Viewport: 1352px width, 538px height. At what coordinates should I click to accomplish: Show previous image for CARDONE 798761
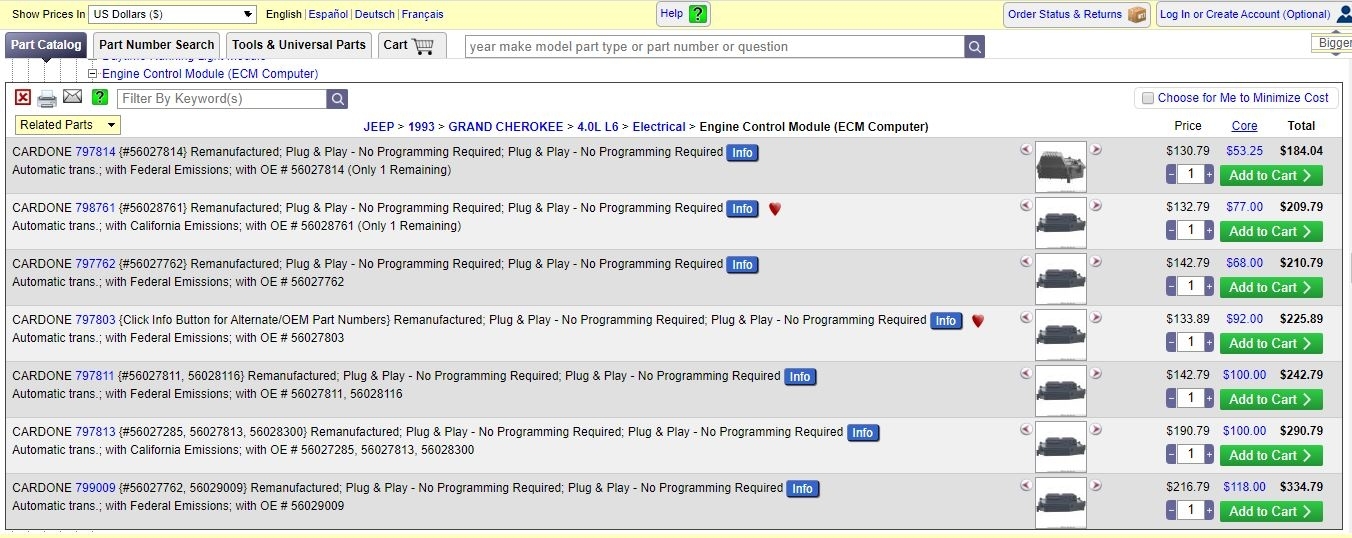point(1026,206)
